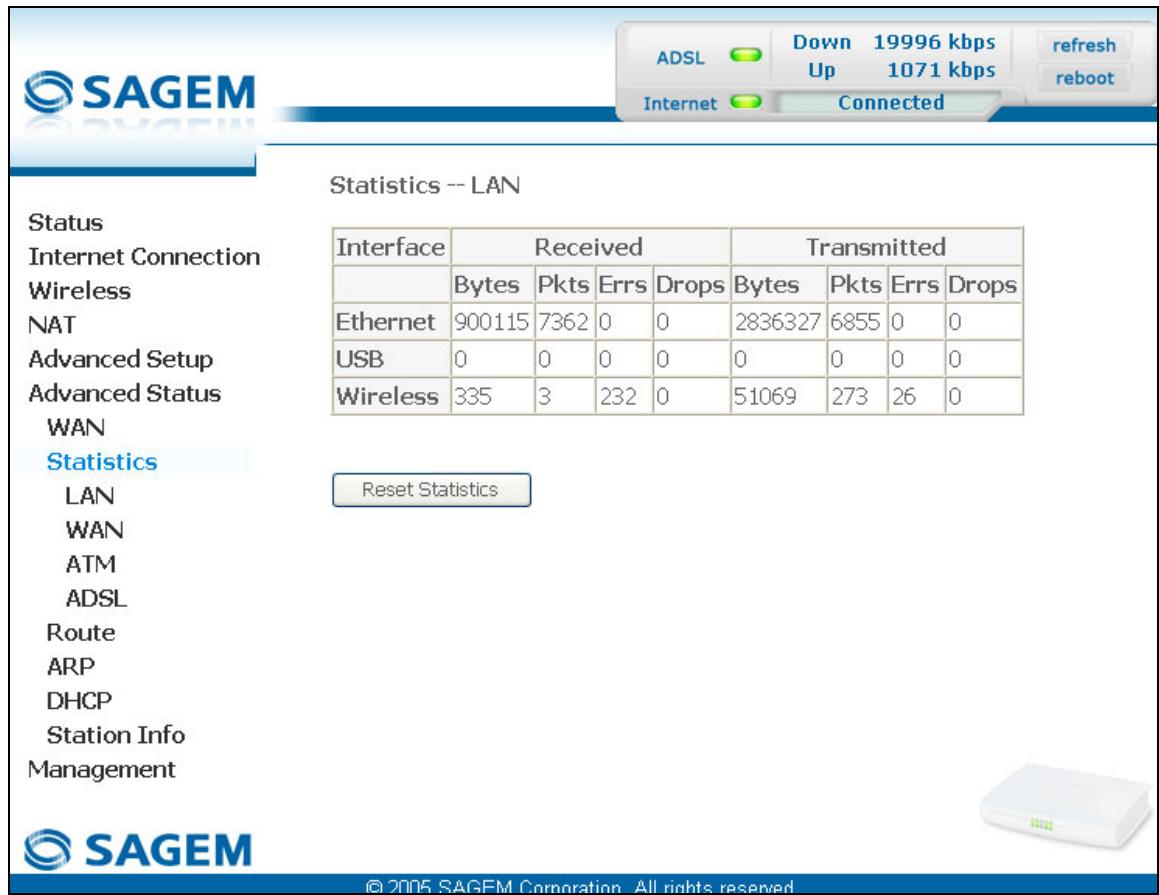
Task: Open LAN statistics submenu item
Action: point(89,496)
